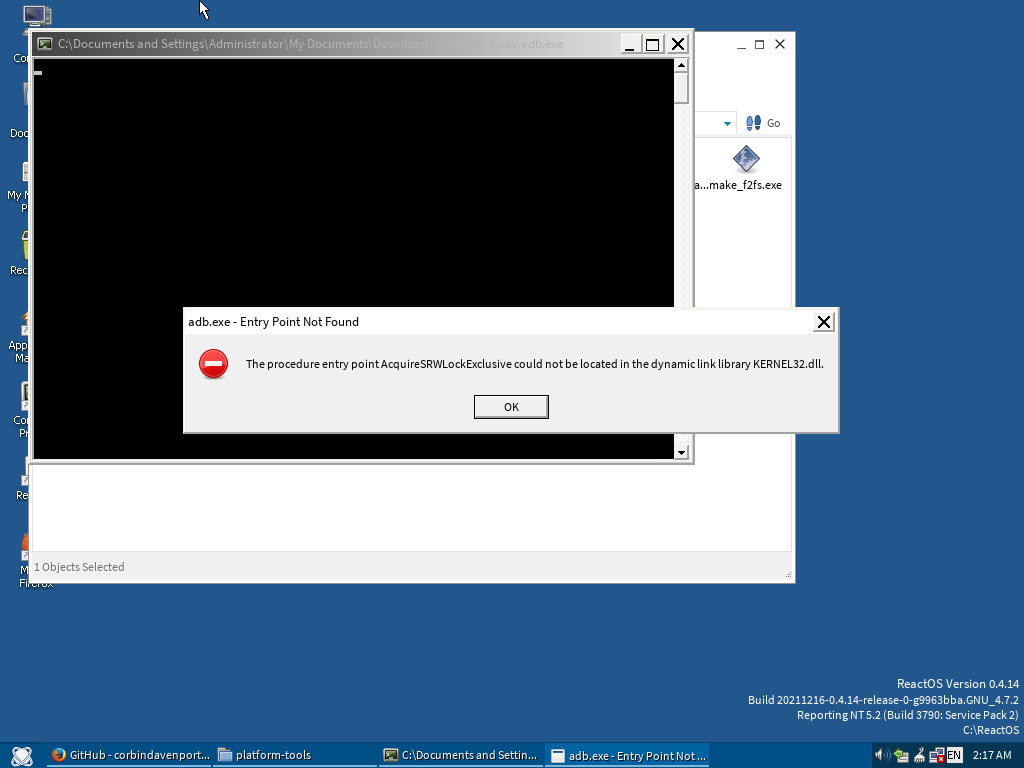Image resolution: width=1024 pixels, height=768 pixels.
Task: Click OK to dismiss the error
Action: tap(511, 406)
